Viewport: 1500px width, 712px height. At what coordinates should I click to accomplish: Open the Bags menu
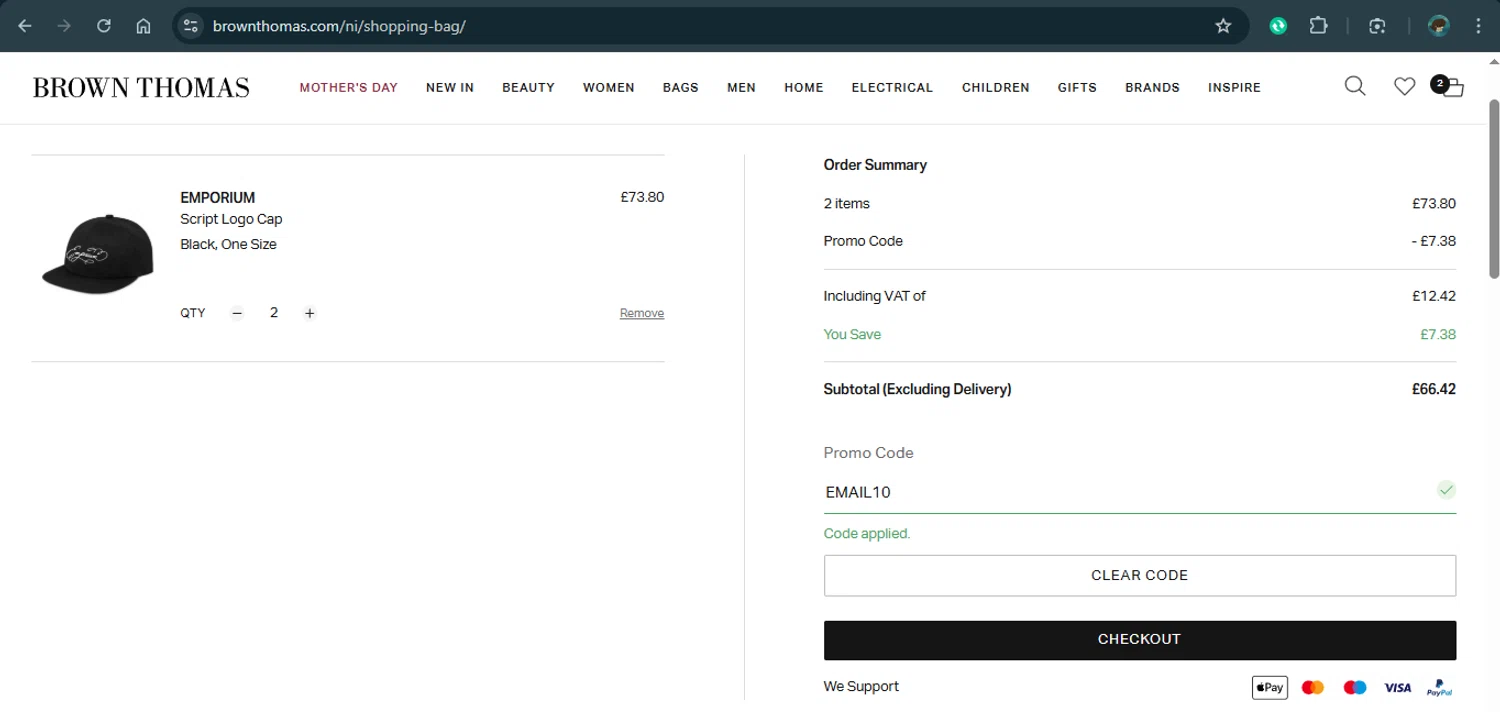(680, 88)
